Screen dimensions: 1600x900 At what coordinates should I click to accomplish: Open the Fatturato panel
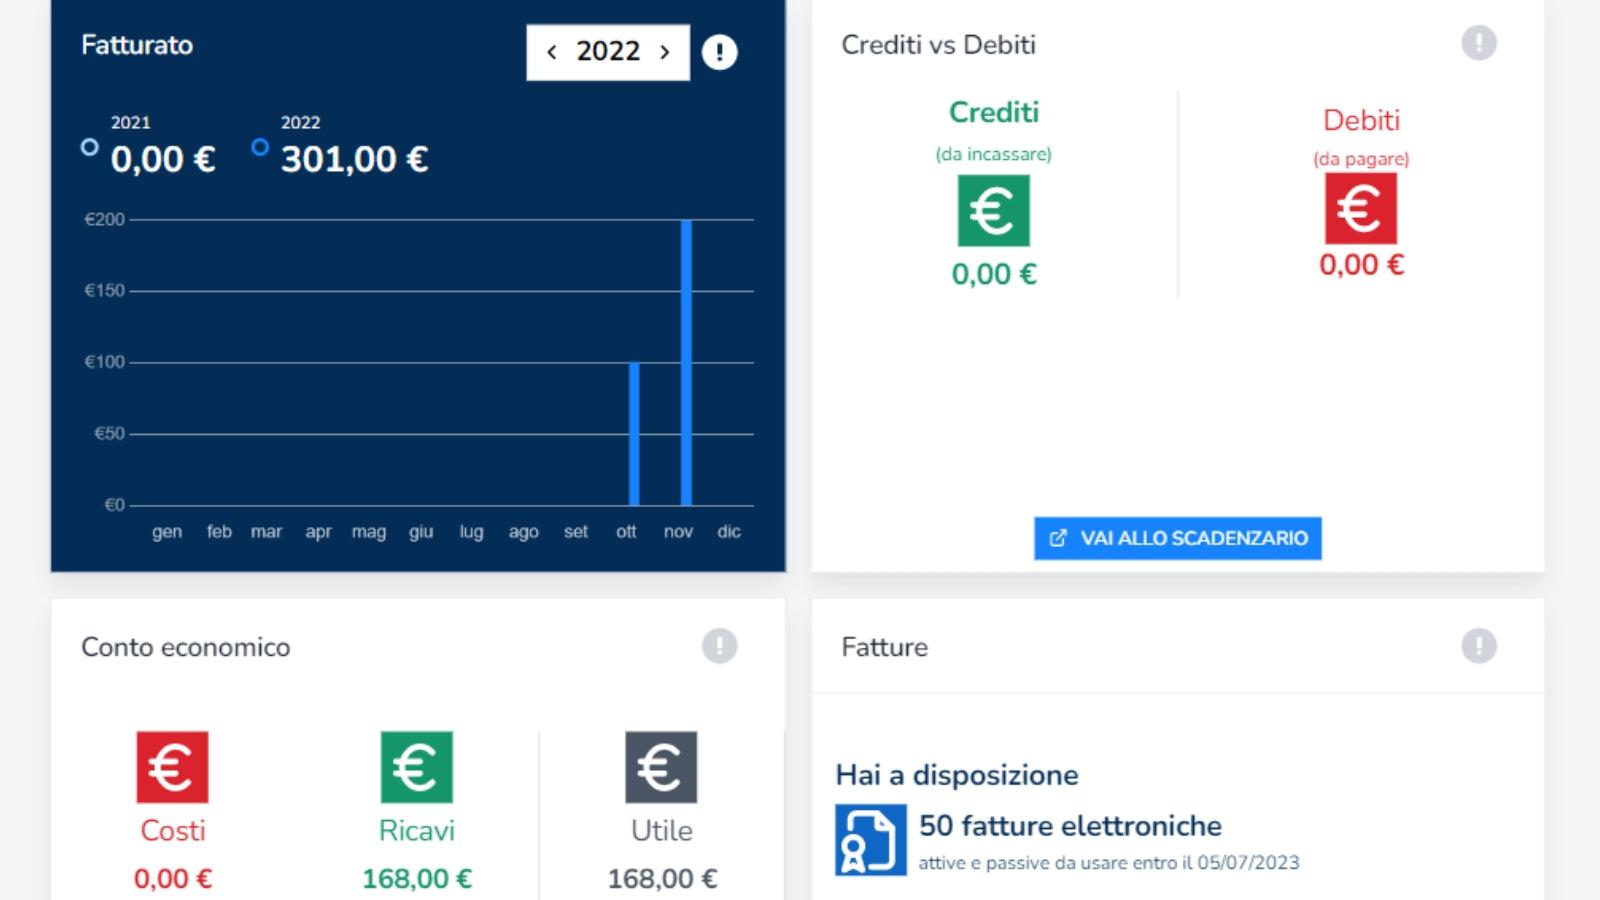tap(137, 45)
